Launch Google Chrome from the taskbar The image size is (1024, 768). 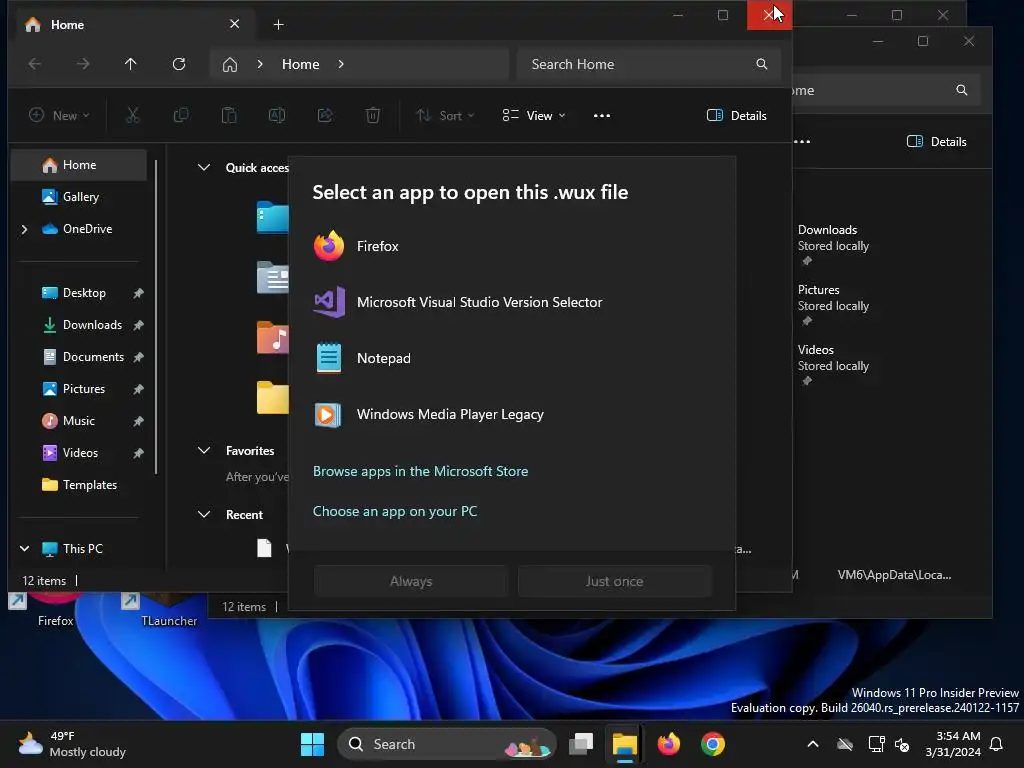pyautogui.click(x=712, y=744)
